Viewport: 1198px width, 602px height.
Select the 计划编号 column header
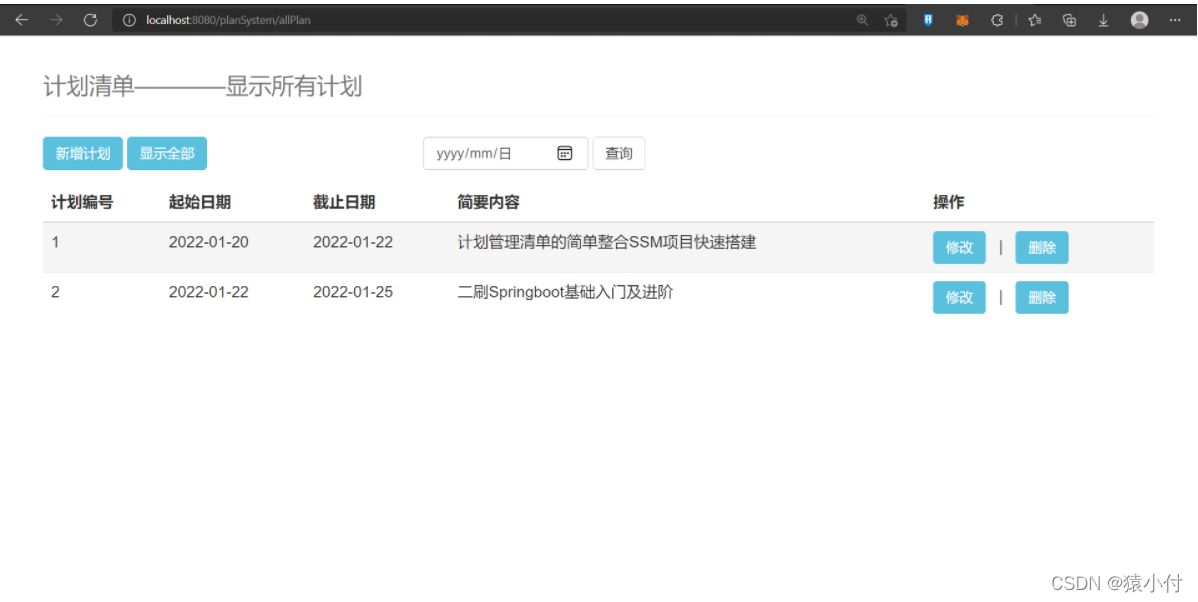click(x=83, y=202)
